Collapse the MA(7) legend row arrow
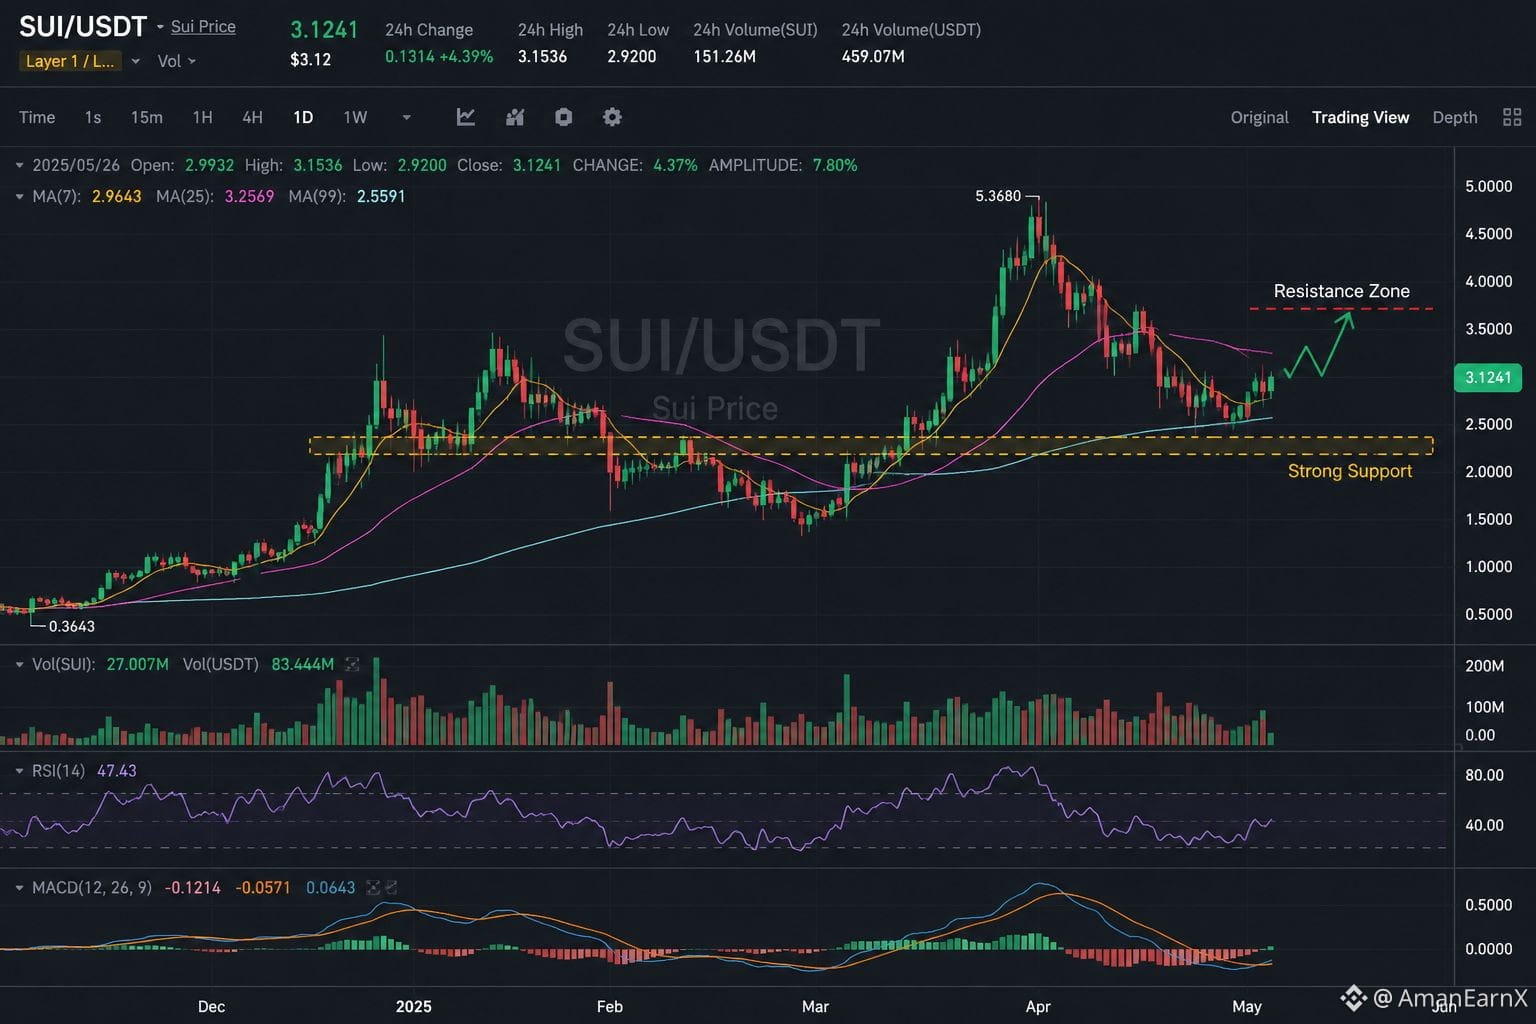The height and width of the screenshot is (1024, 1536). (20, 196)
